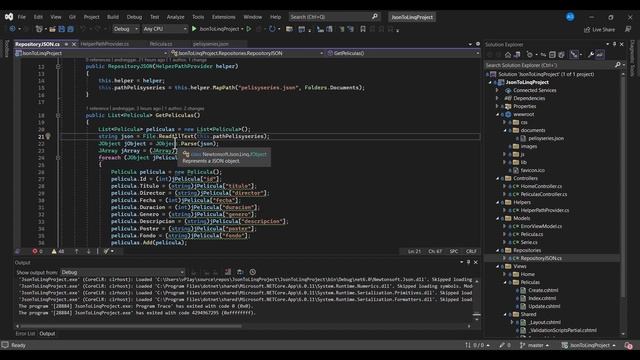
Task: Click the Live Share button
Action: (599, 29)
